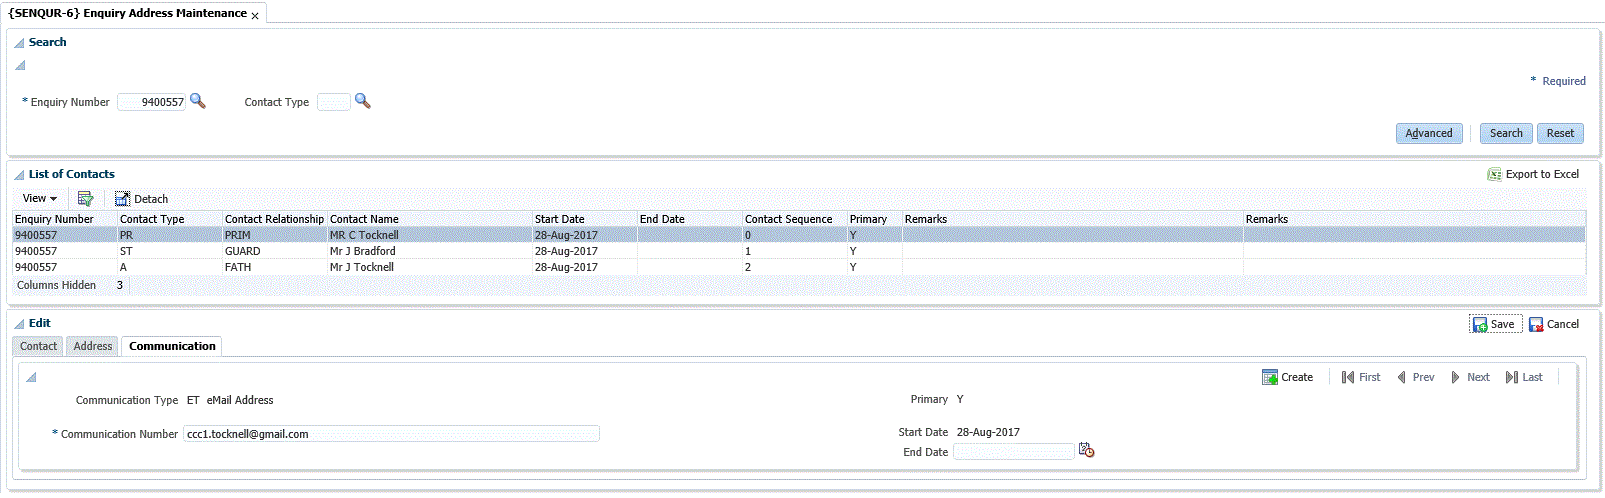Collapse the inner search criteria triangle
Screen dimensions: 1605x498
click(x=19, y=66)
